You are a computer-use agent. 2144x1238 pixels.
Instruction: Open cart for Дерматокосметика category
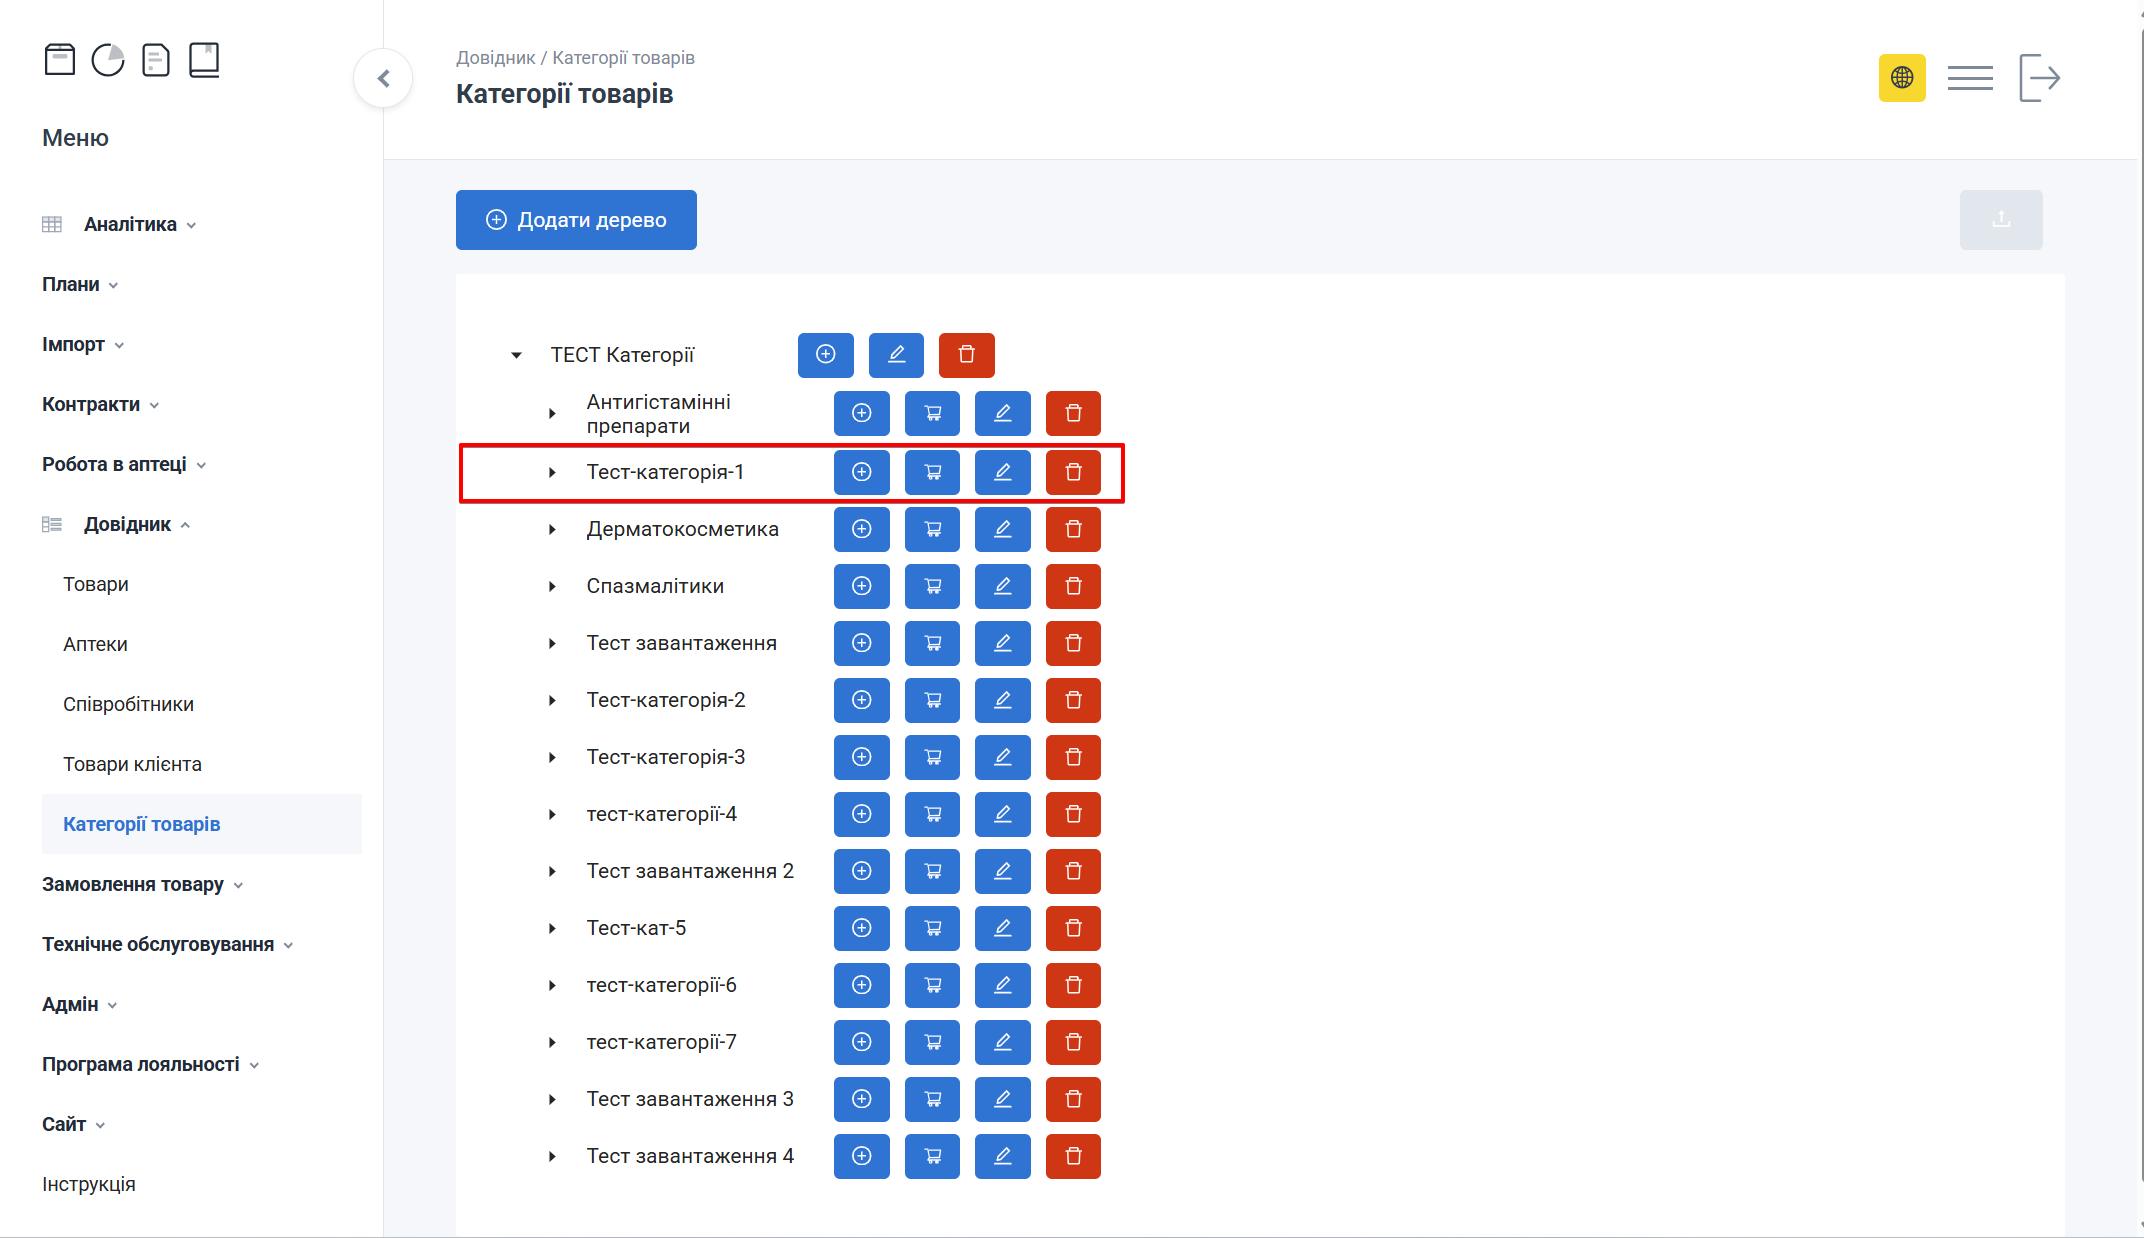pos(932,529)
